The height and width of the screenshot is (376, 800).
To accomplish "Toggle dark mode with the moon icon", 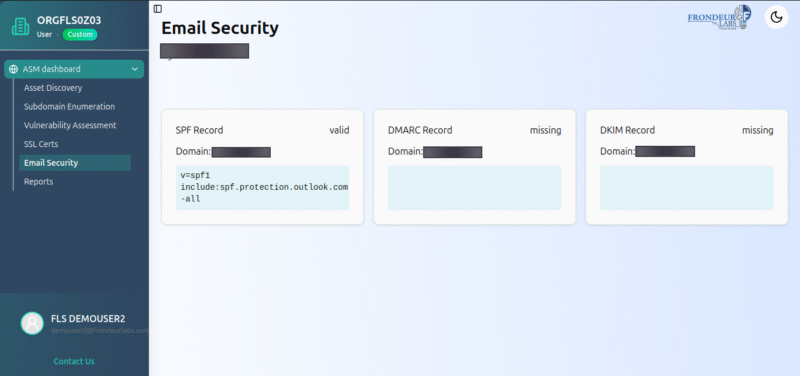I will [776, 17].
